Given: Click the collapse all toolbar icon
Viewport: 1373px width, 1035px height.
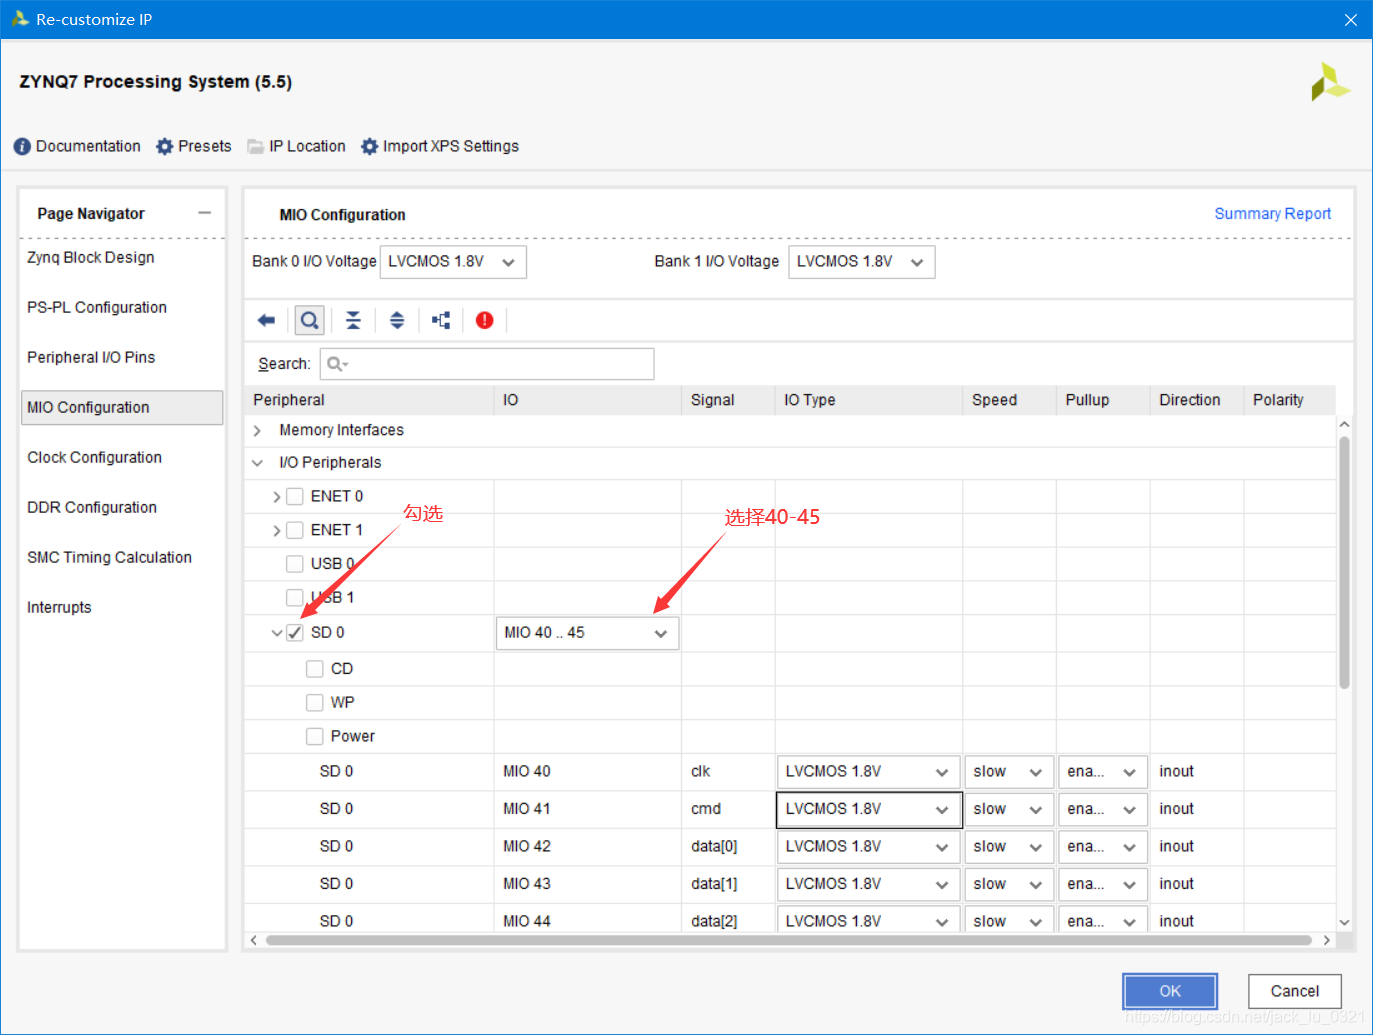Looking at the screenshot, I should click(353, 320).
